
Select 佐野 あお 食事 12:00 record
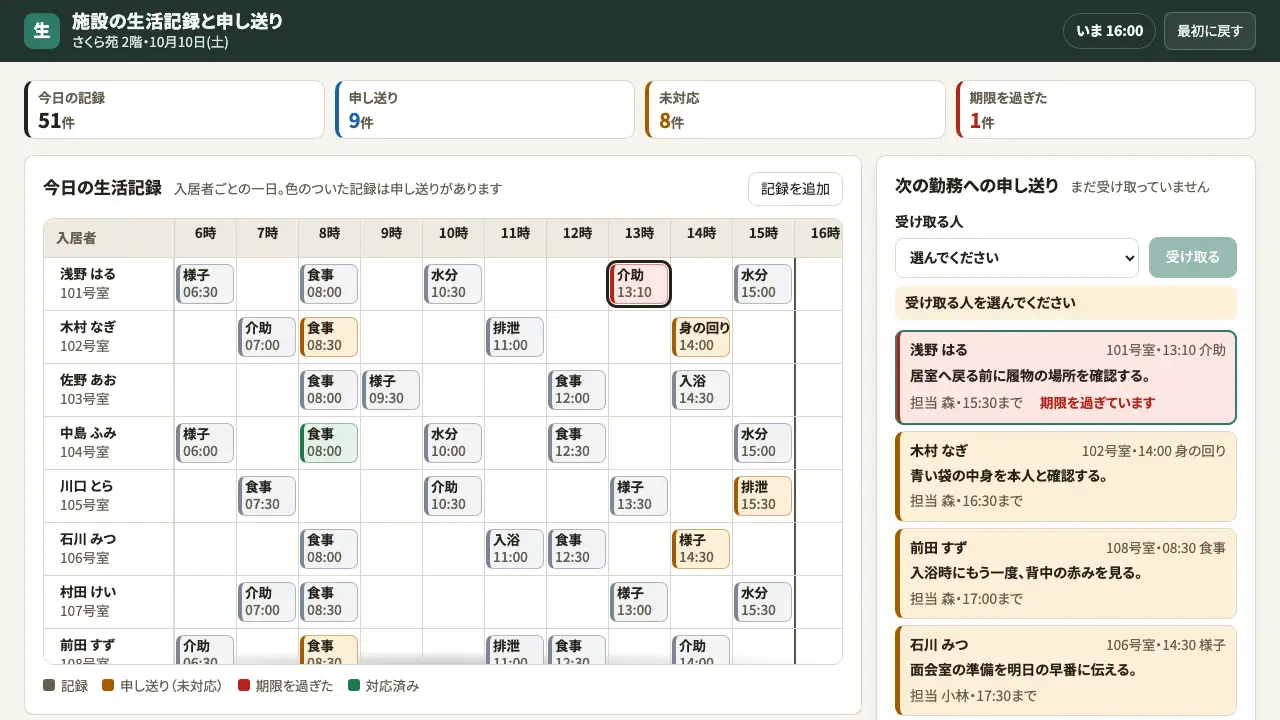tap(577, 390)
